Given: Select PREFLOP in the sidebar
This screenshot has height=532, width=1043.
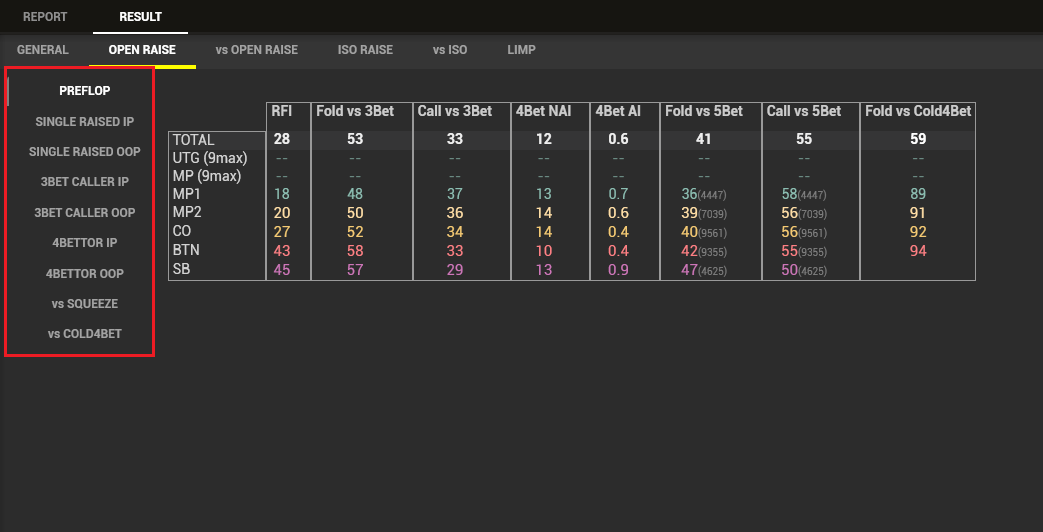Looking at the screenshot, I should (x=84, y=91).
